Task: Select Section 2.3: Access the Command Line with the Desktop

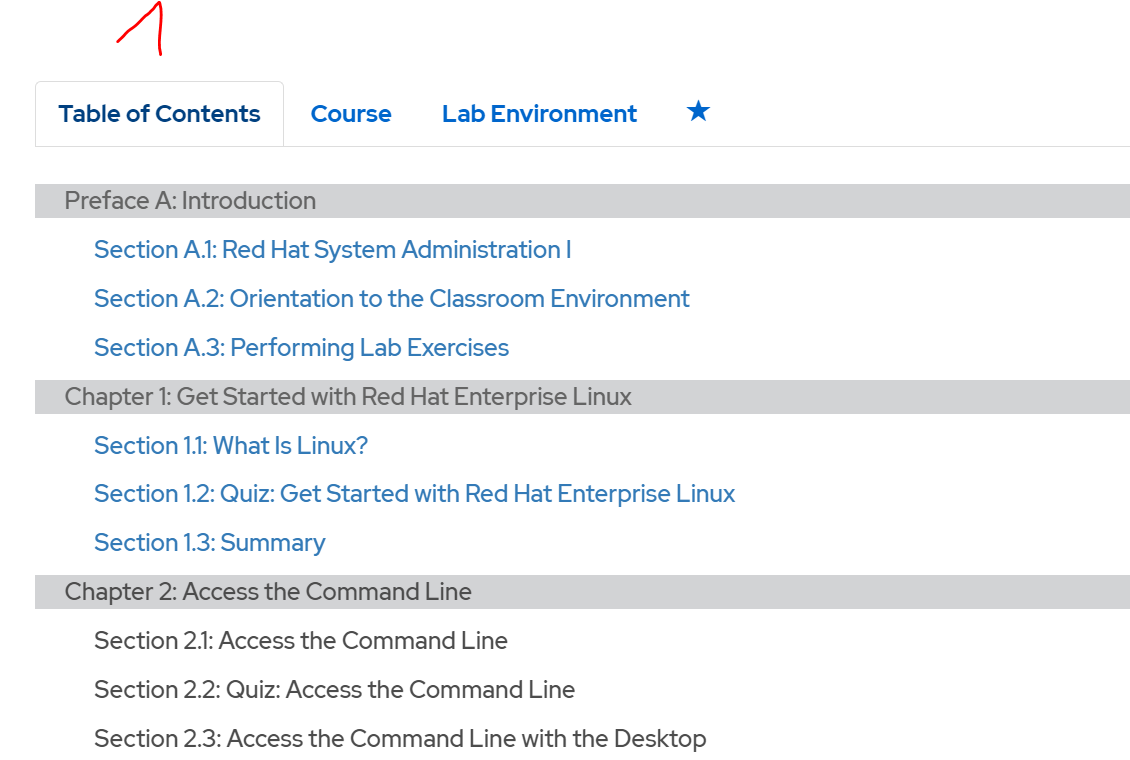Action: coord(400,738)
